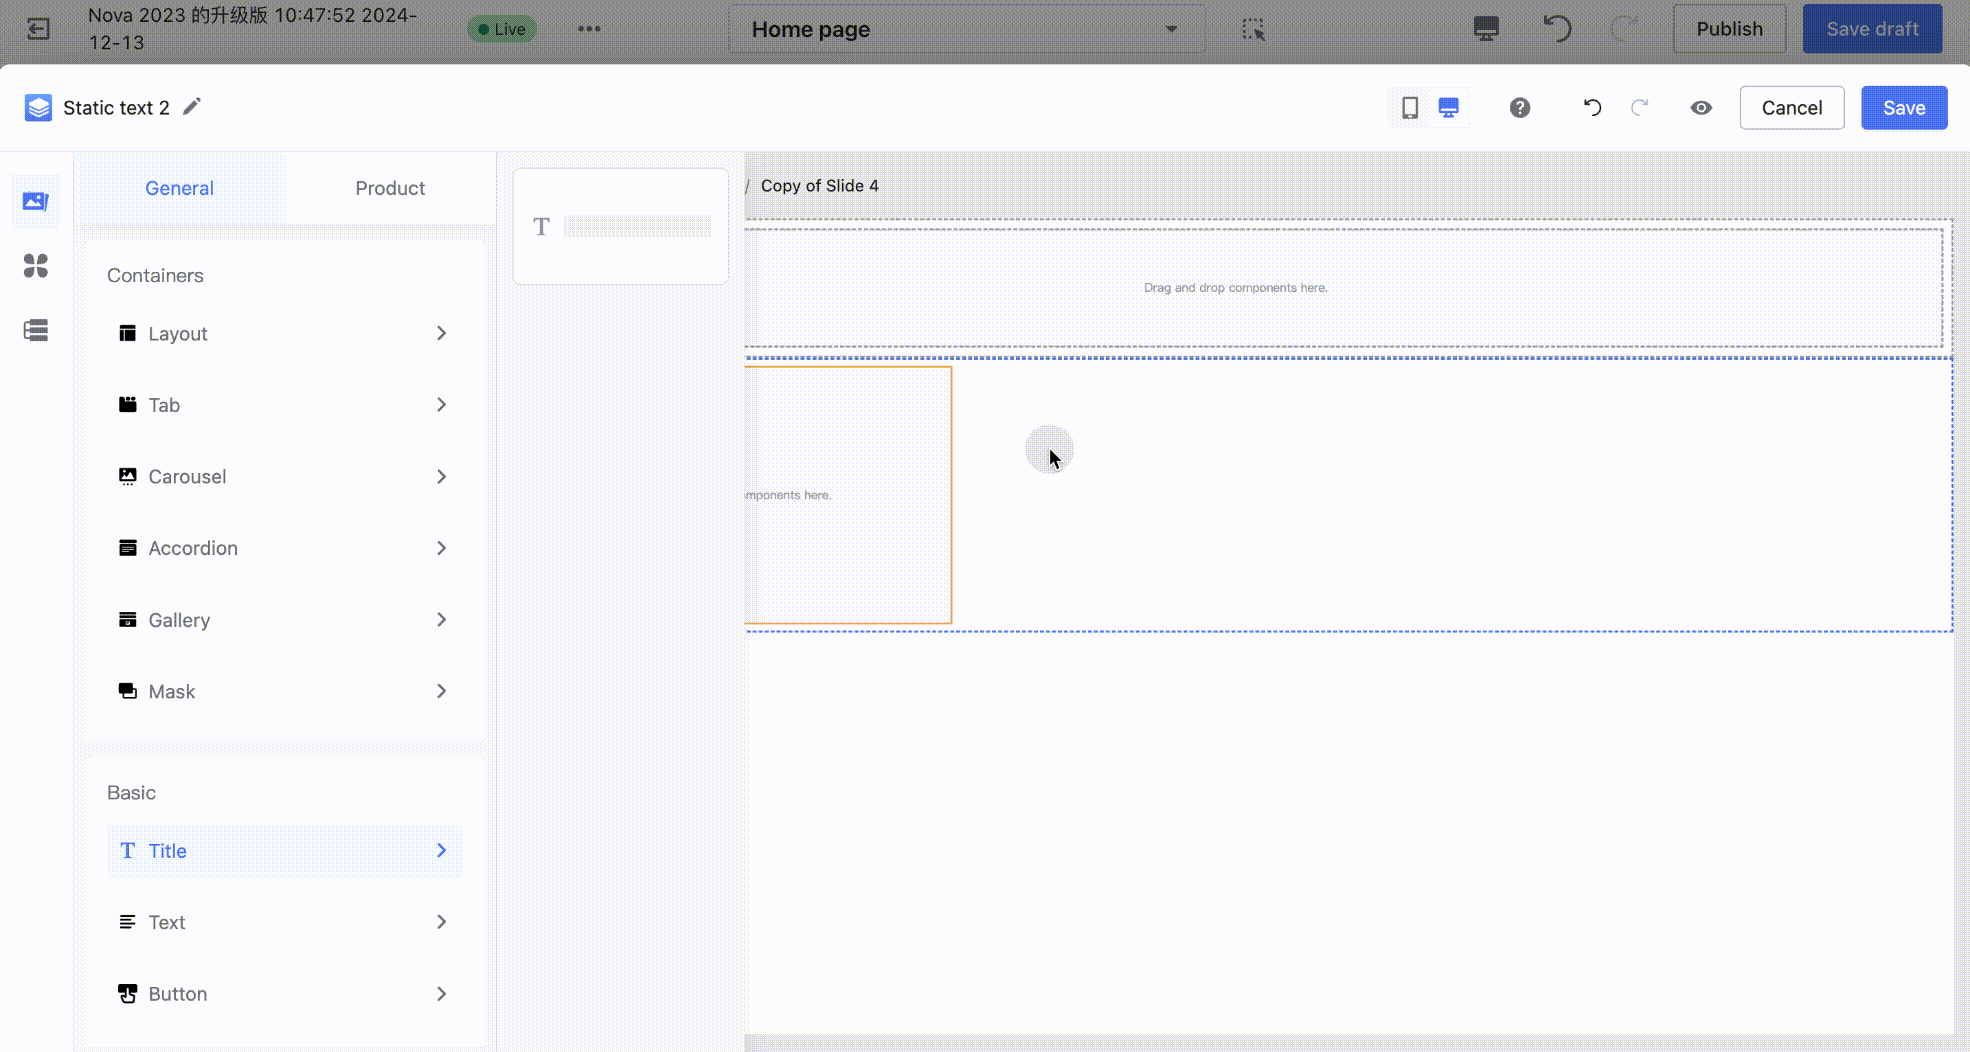
Task: Select the Title preview thumbnail card
Action: pos(620,227)
